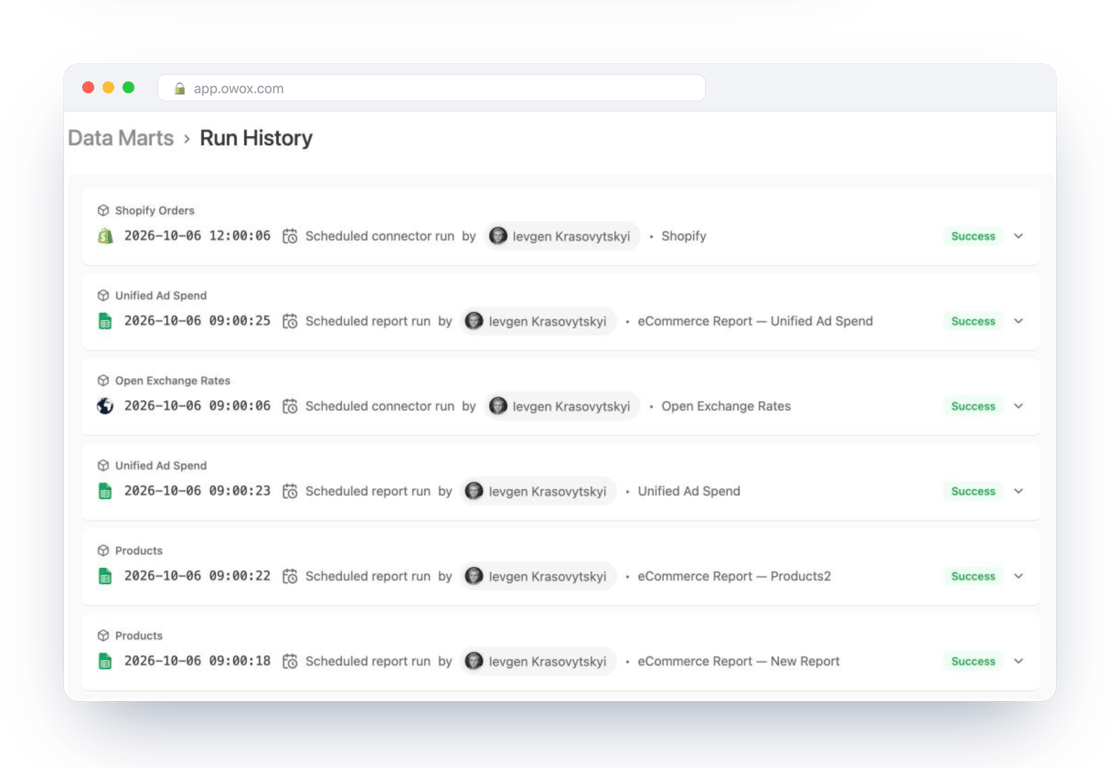Viewport: 1120px width, 768px height.
Task: Click the cube icon beside the Products heading above 09:00:18
Action: click(103, 635)
